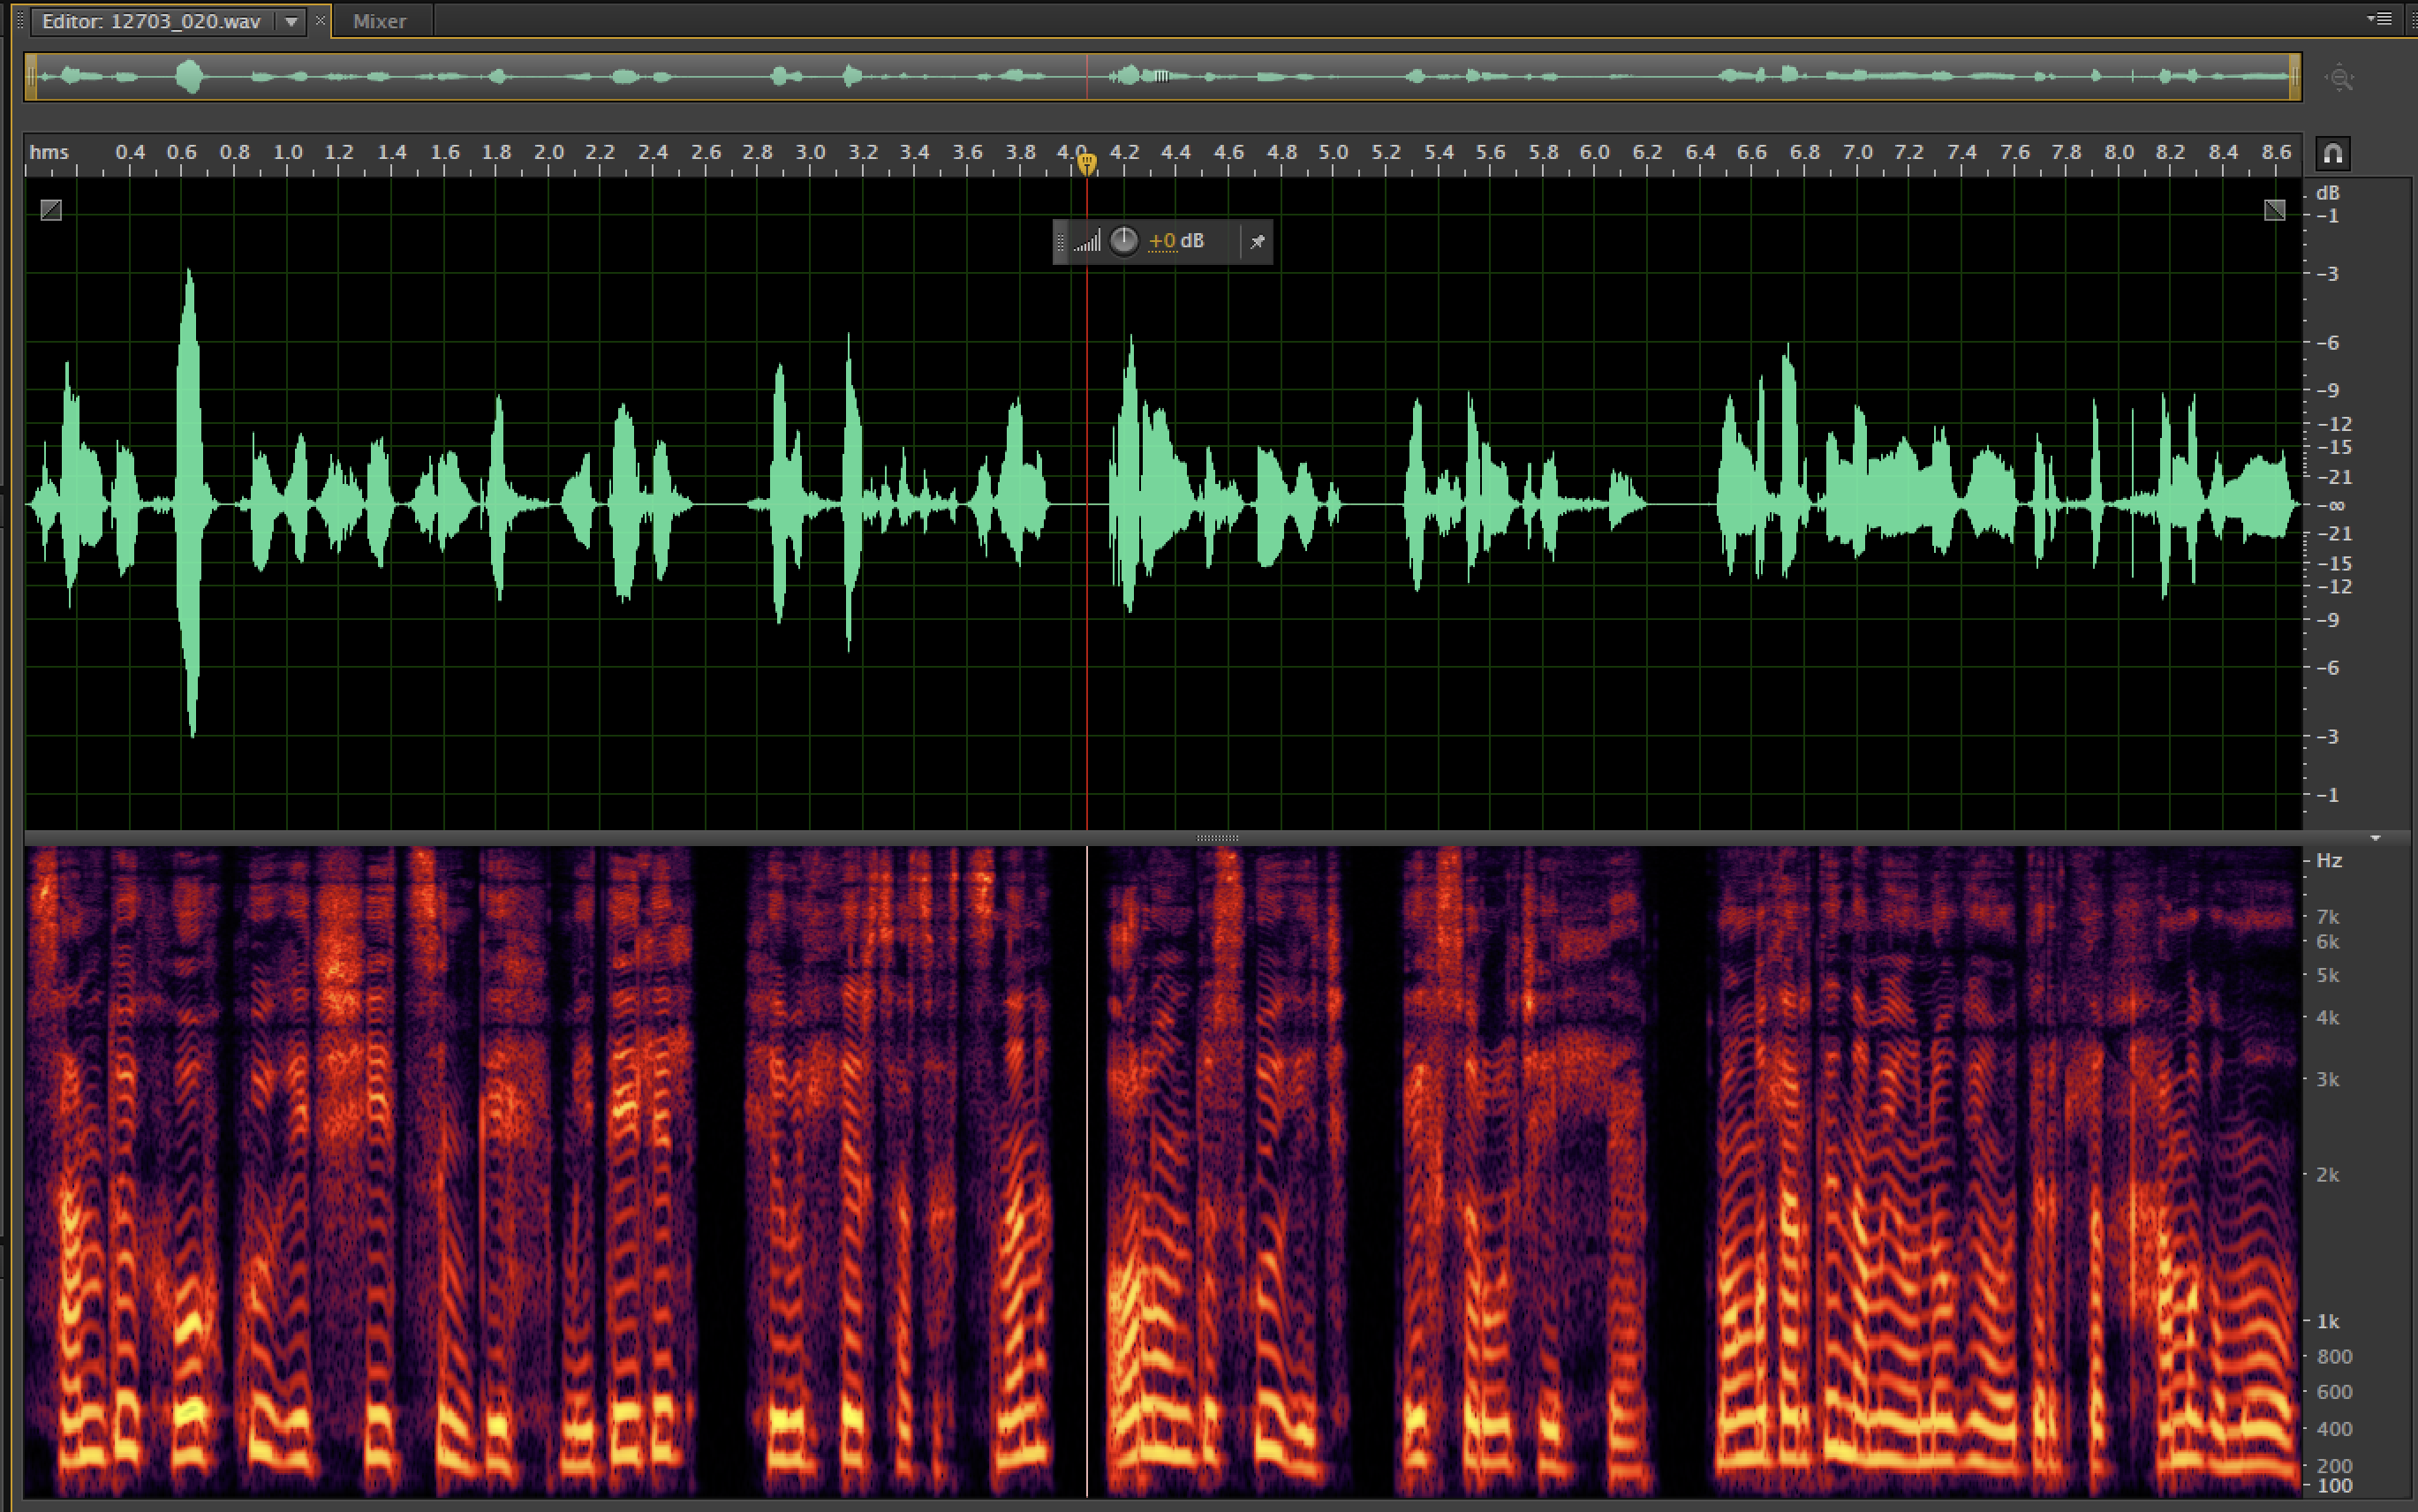Image resolution: width=2418 pixels, height=1512 pixels.
Task: Click the fade-out handle in the waveform
Action: 2275,210
